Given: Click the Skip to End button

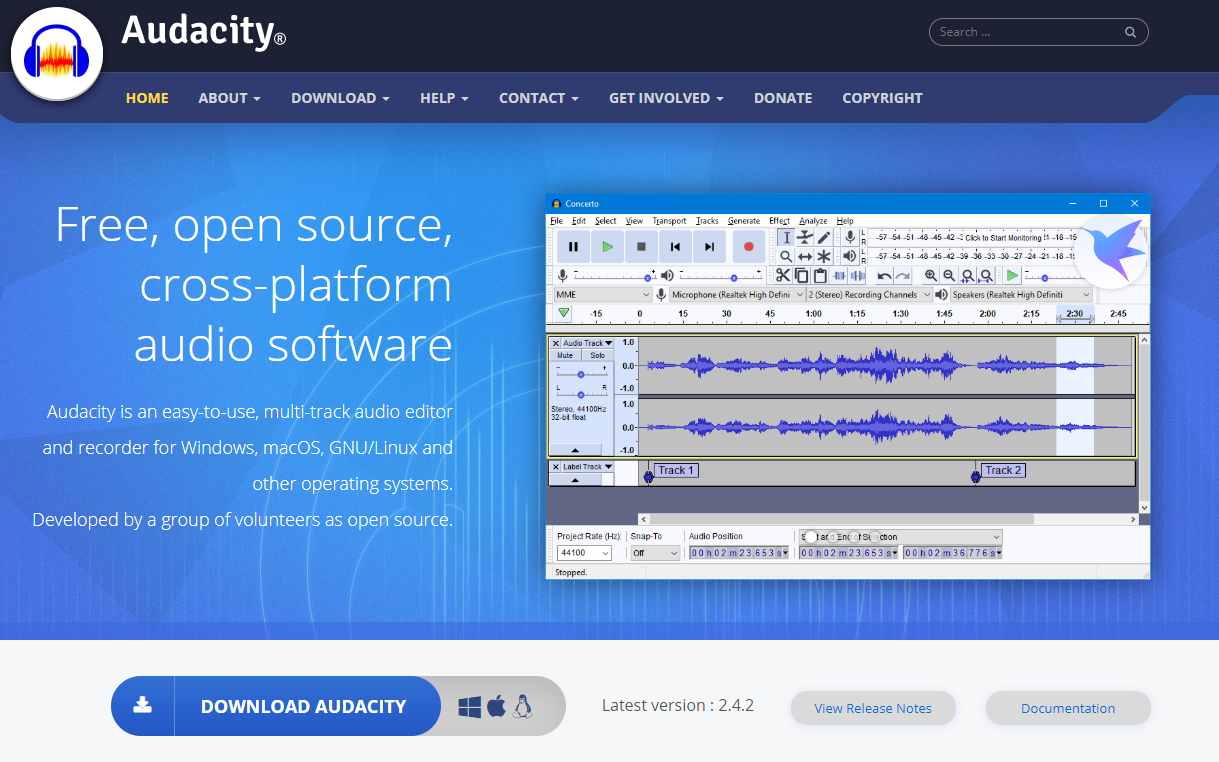Looking at the screenshot, I should coord(710,246).
